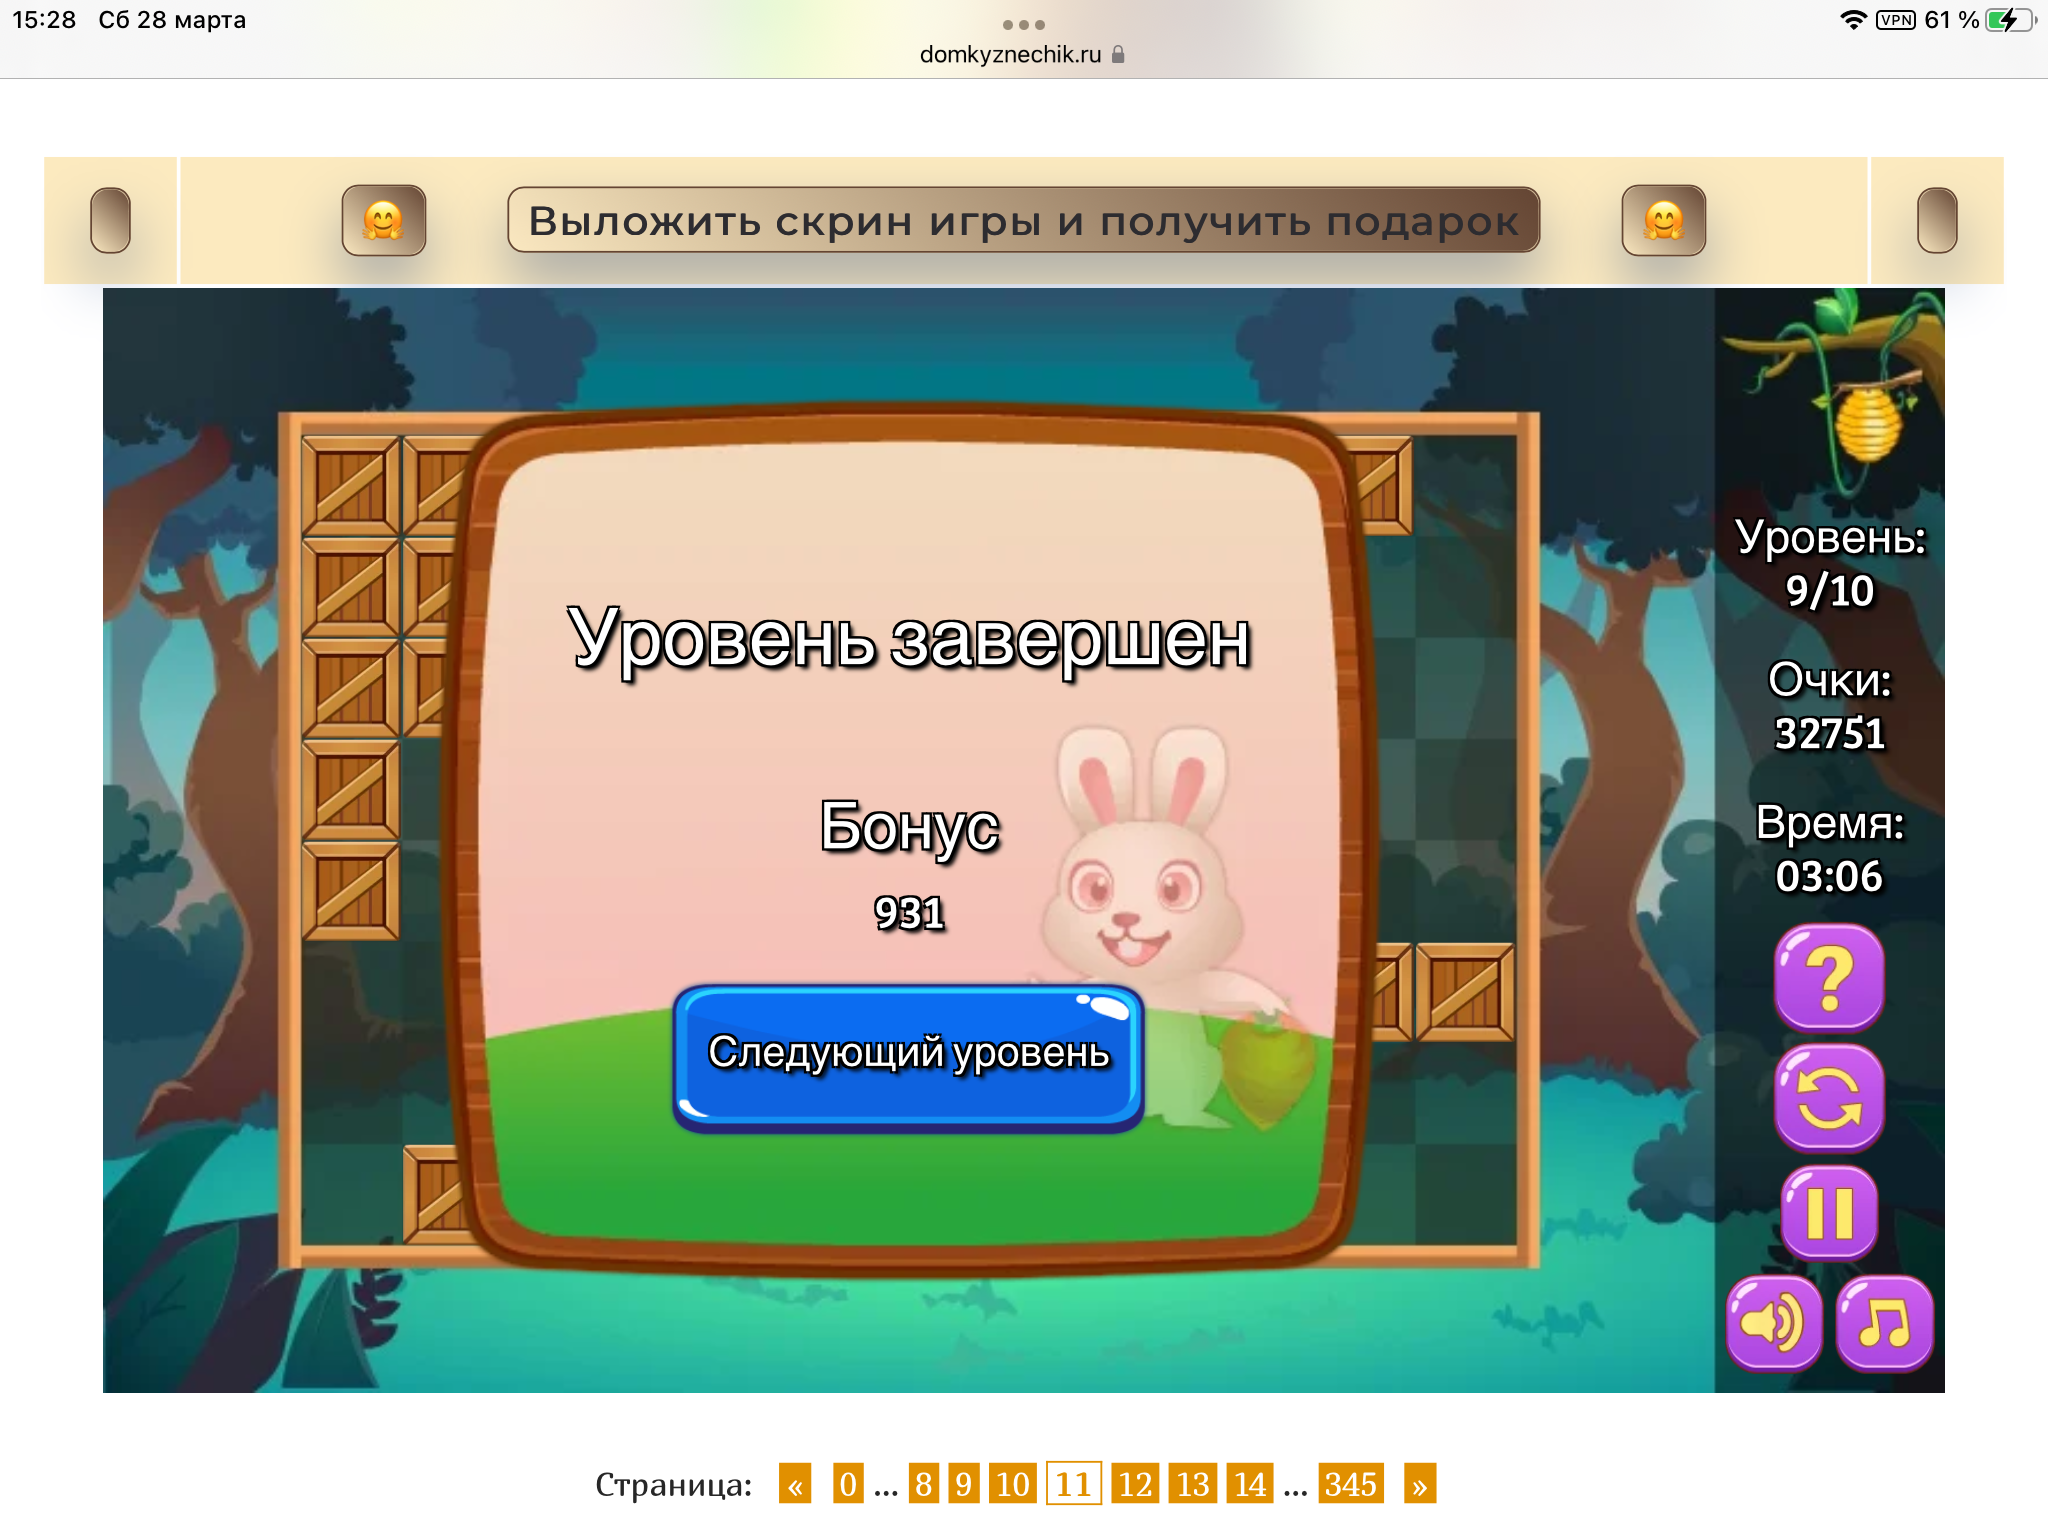Tap the three dots above the address bar
The height and width of the screenshot is (1536, 2048).
click(1023, 24)
